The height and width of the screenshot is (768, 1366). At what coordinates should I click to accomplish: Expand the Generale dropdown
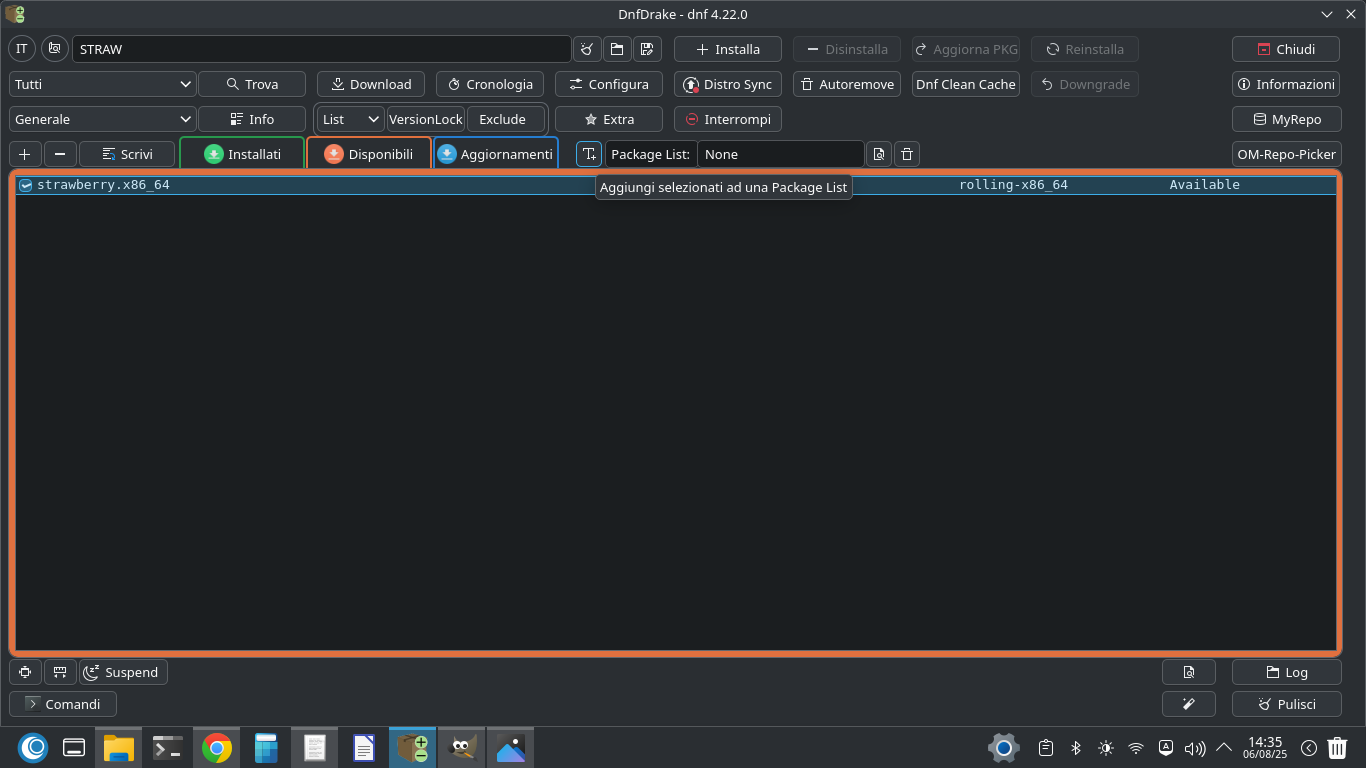[x=102, y=119]
